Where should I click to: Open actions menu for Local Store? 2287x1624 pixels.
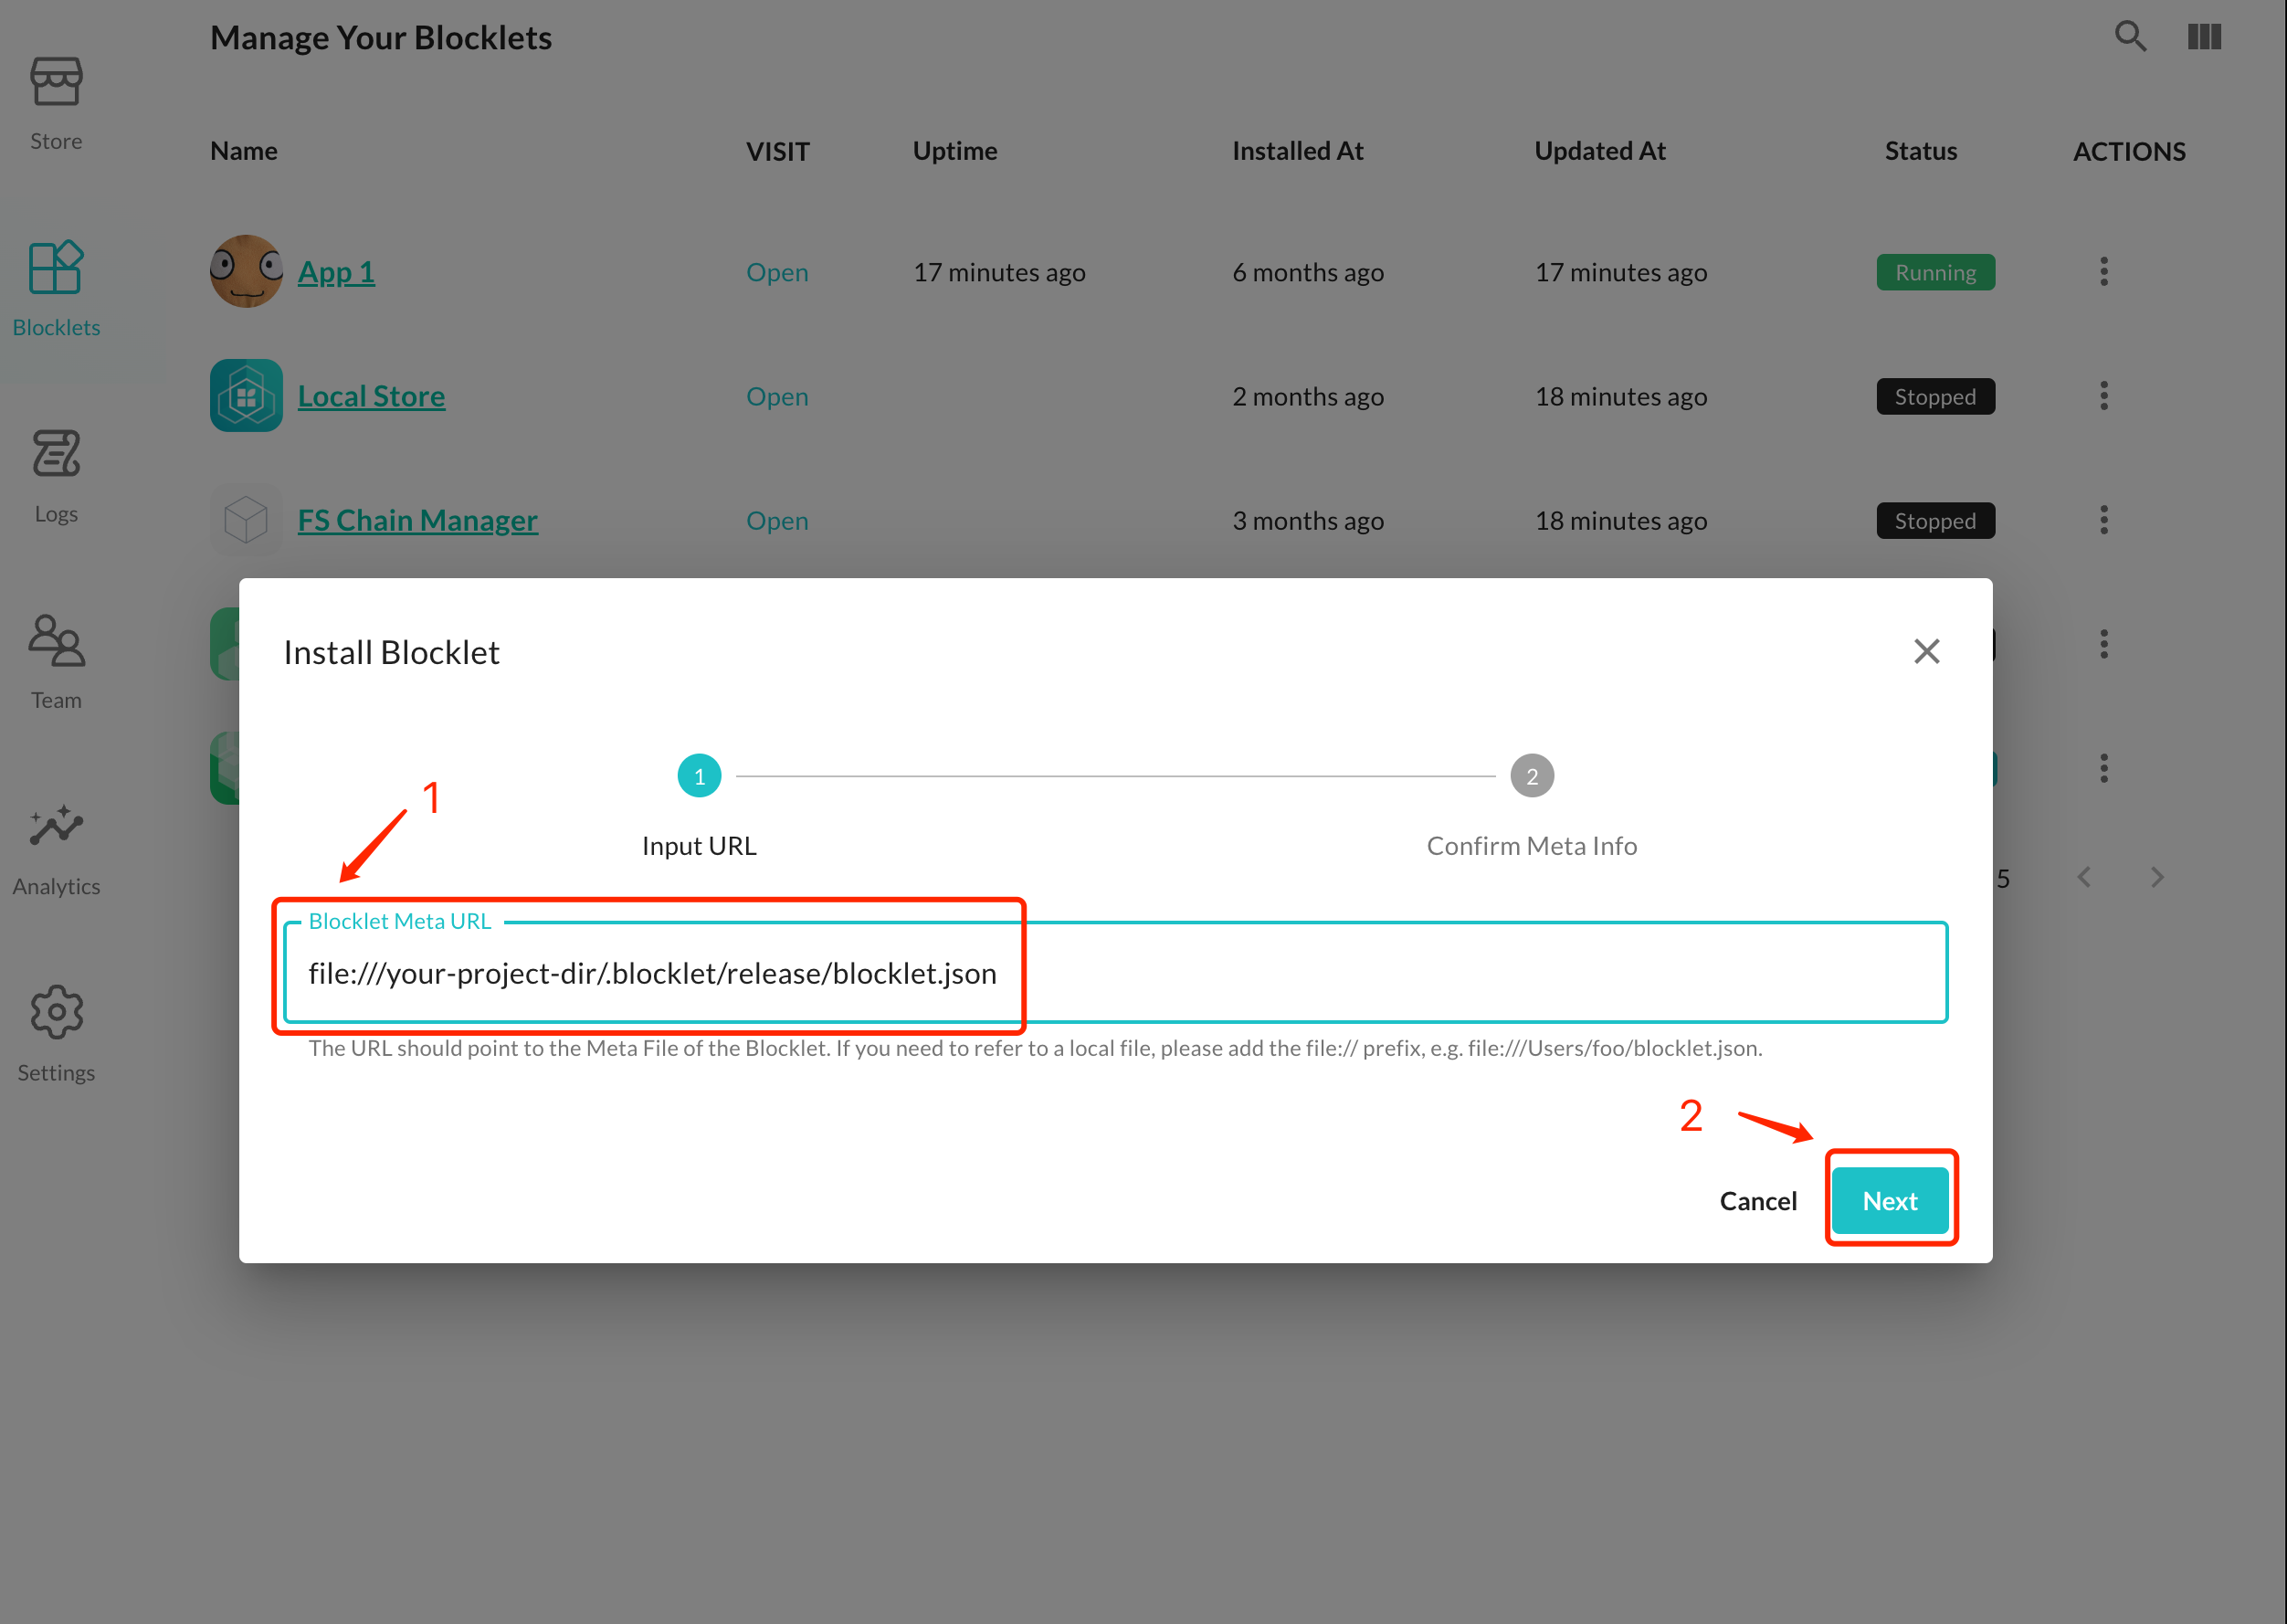(2103, 396)
